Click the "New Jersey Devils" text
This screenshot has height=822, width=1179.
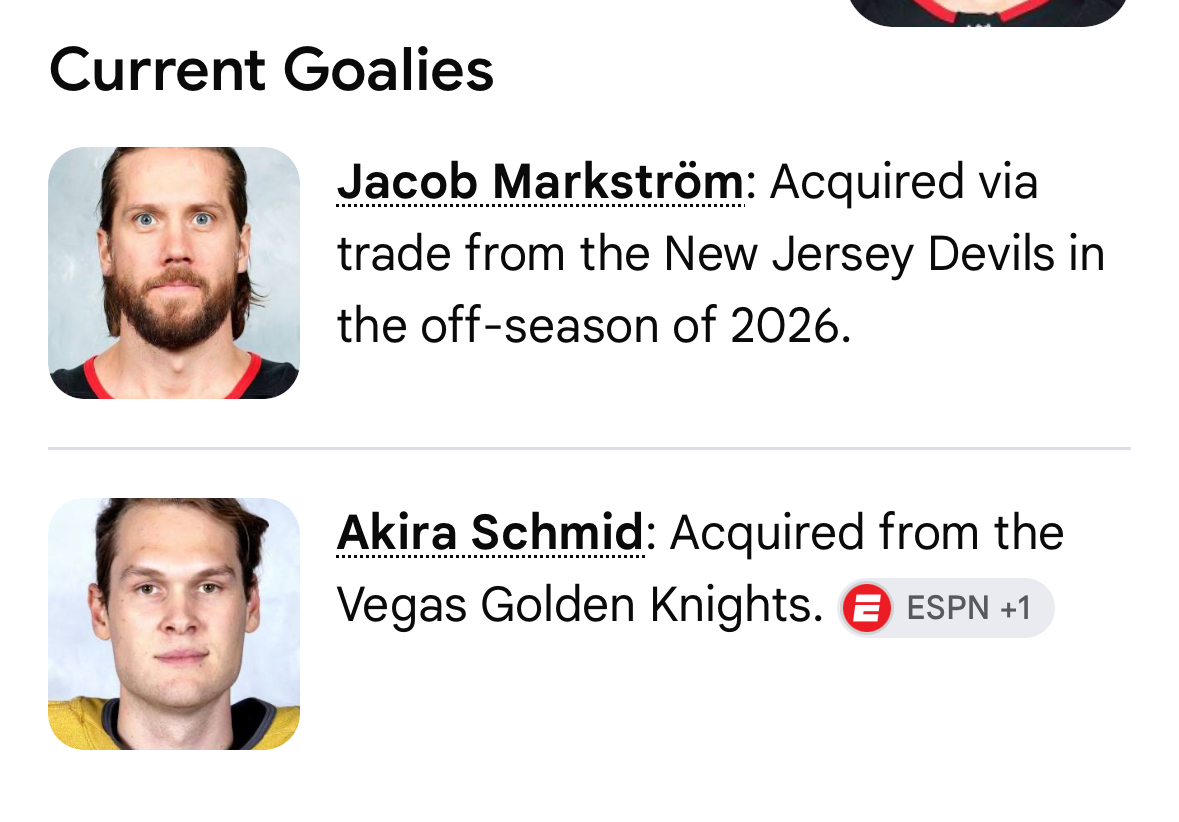(x=884, y=254)
